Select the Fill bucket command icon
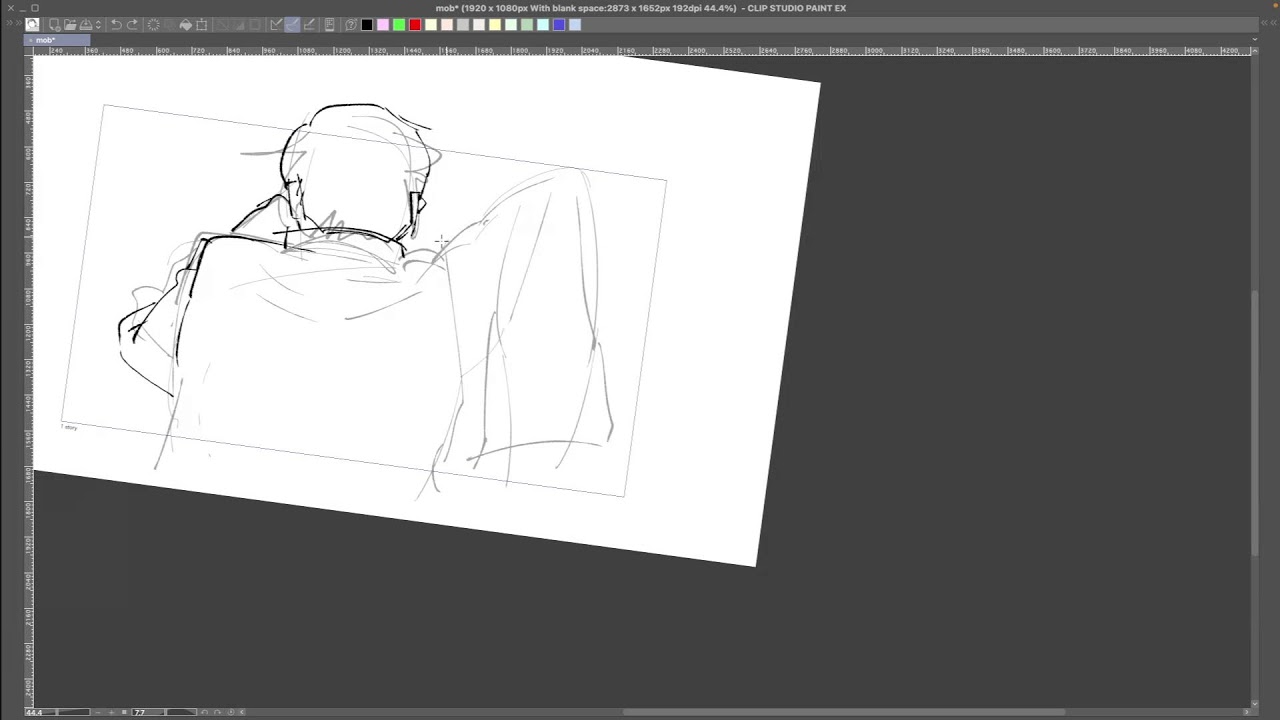Viewport: 1280px width, 720px height. tap(186, 24)
